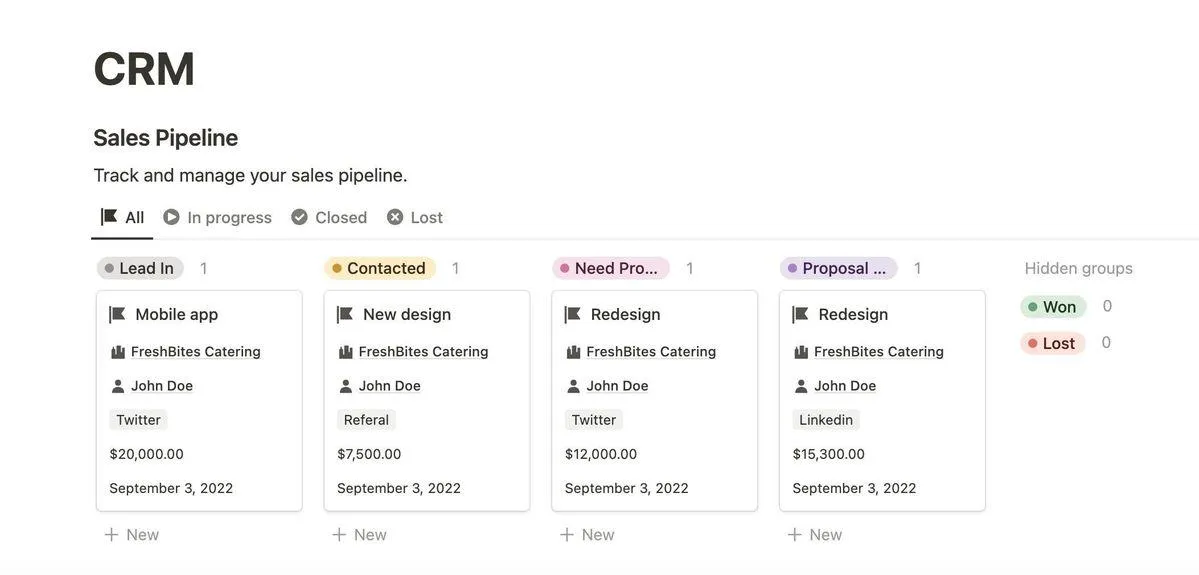Expand the hidden Lost group
The height and width of the screenshot is (575, 1199).
coord(1052,343)
